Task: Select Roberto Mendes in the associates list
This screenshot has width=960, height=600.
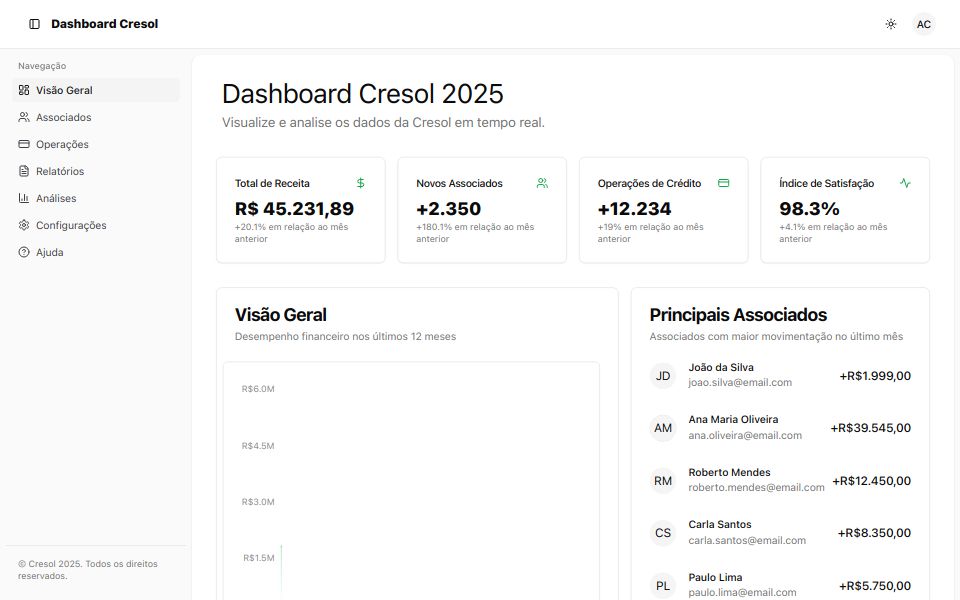Action: (x=729, y=472)
